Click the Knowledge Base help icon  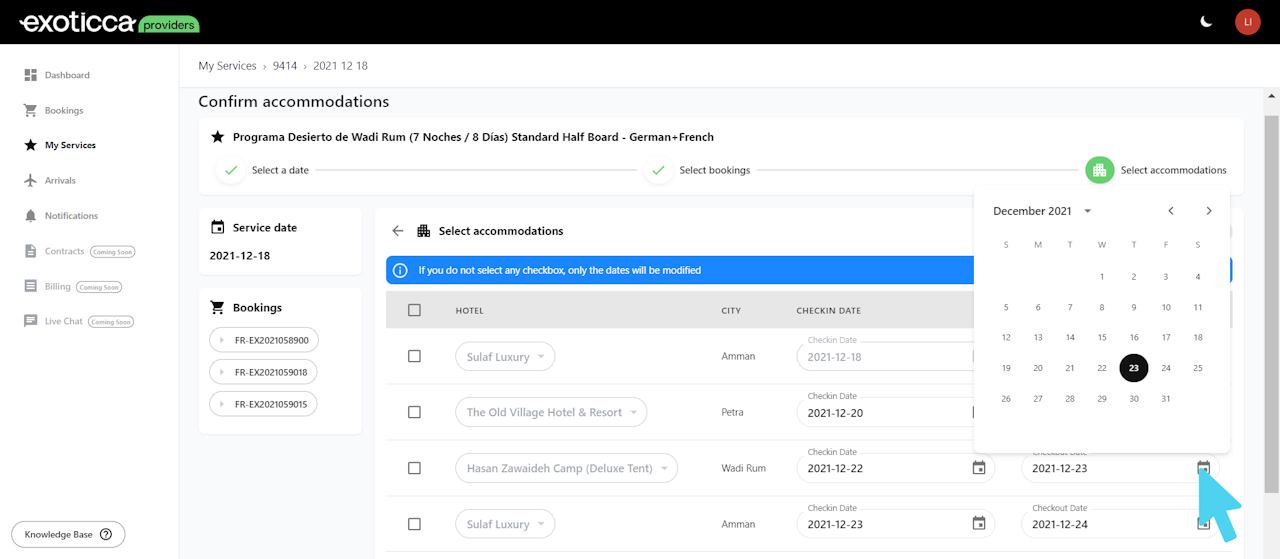(106, 535)
